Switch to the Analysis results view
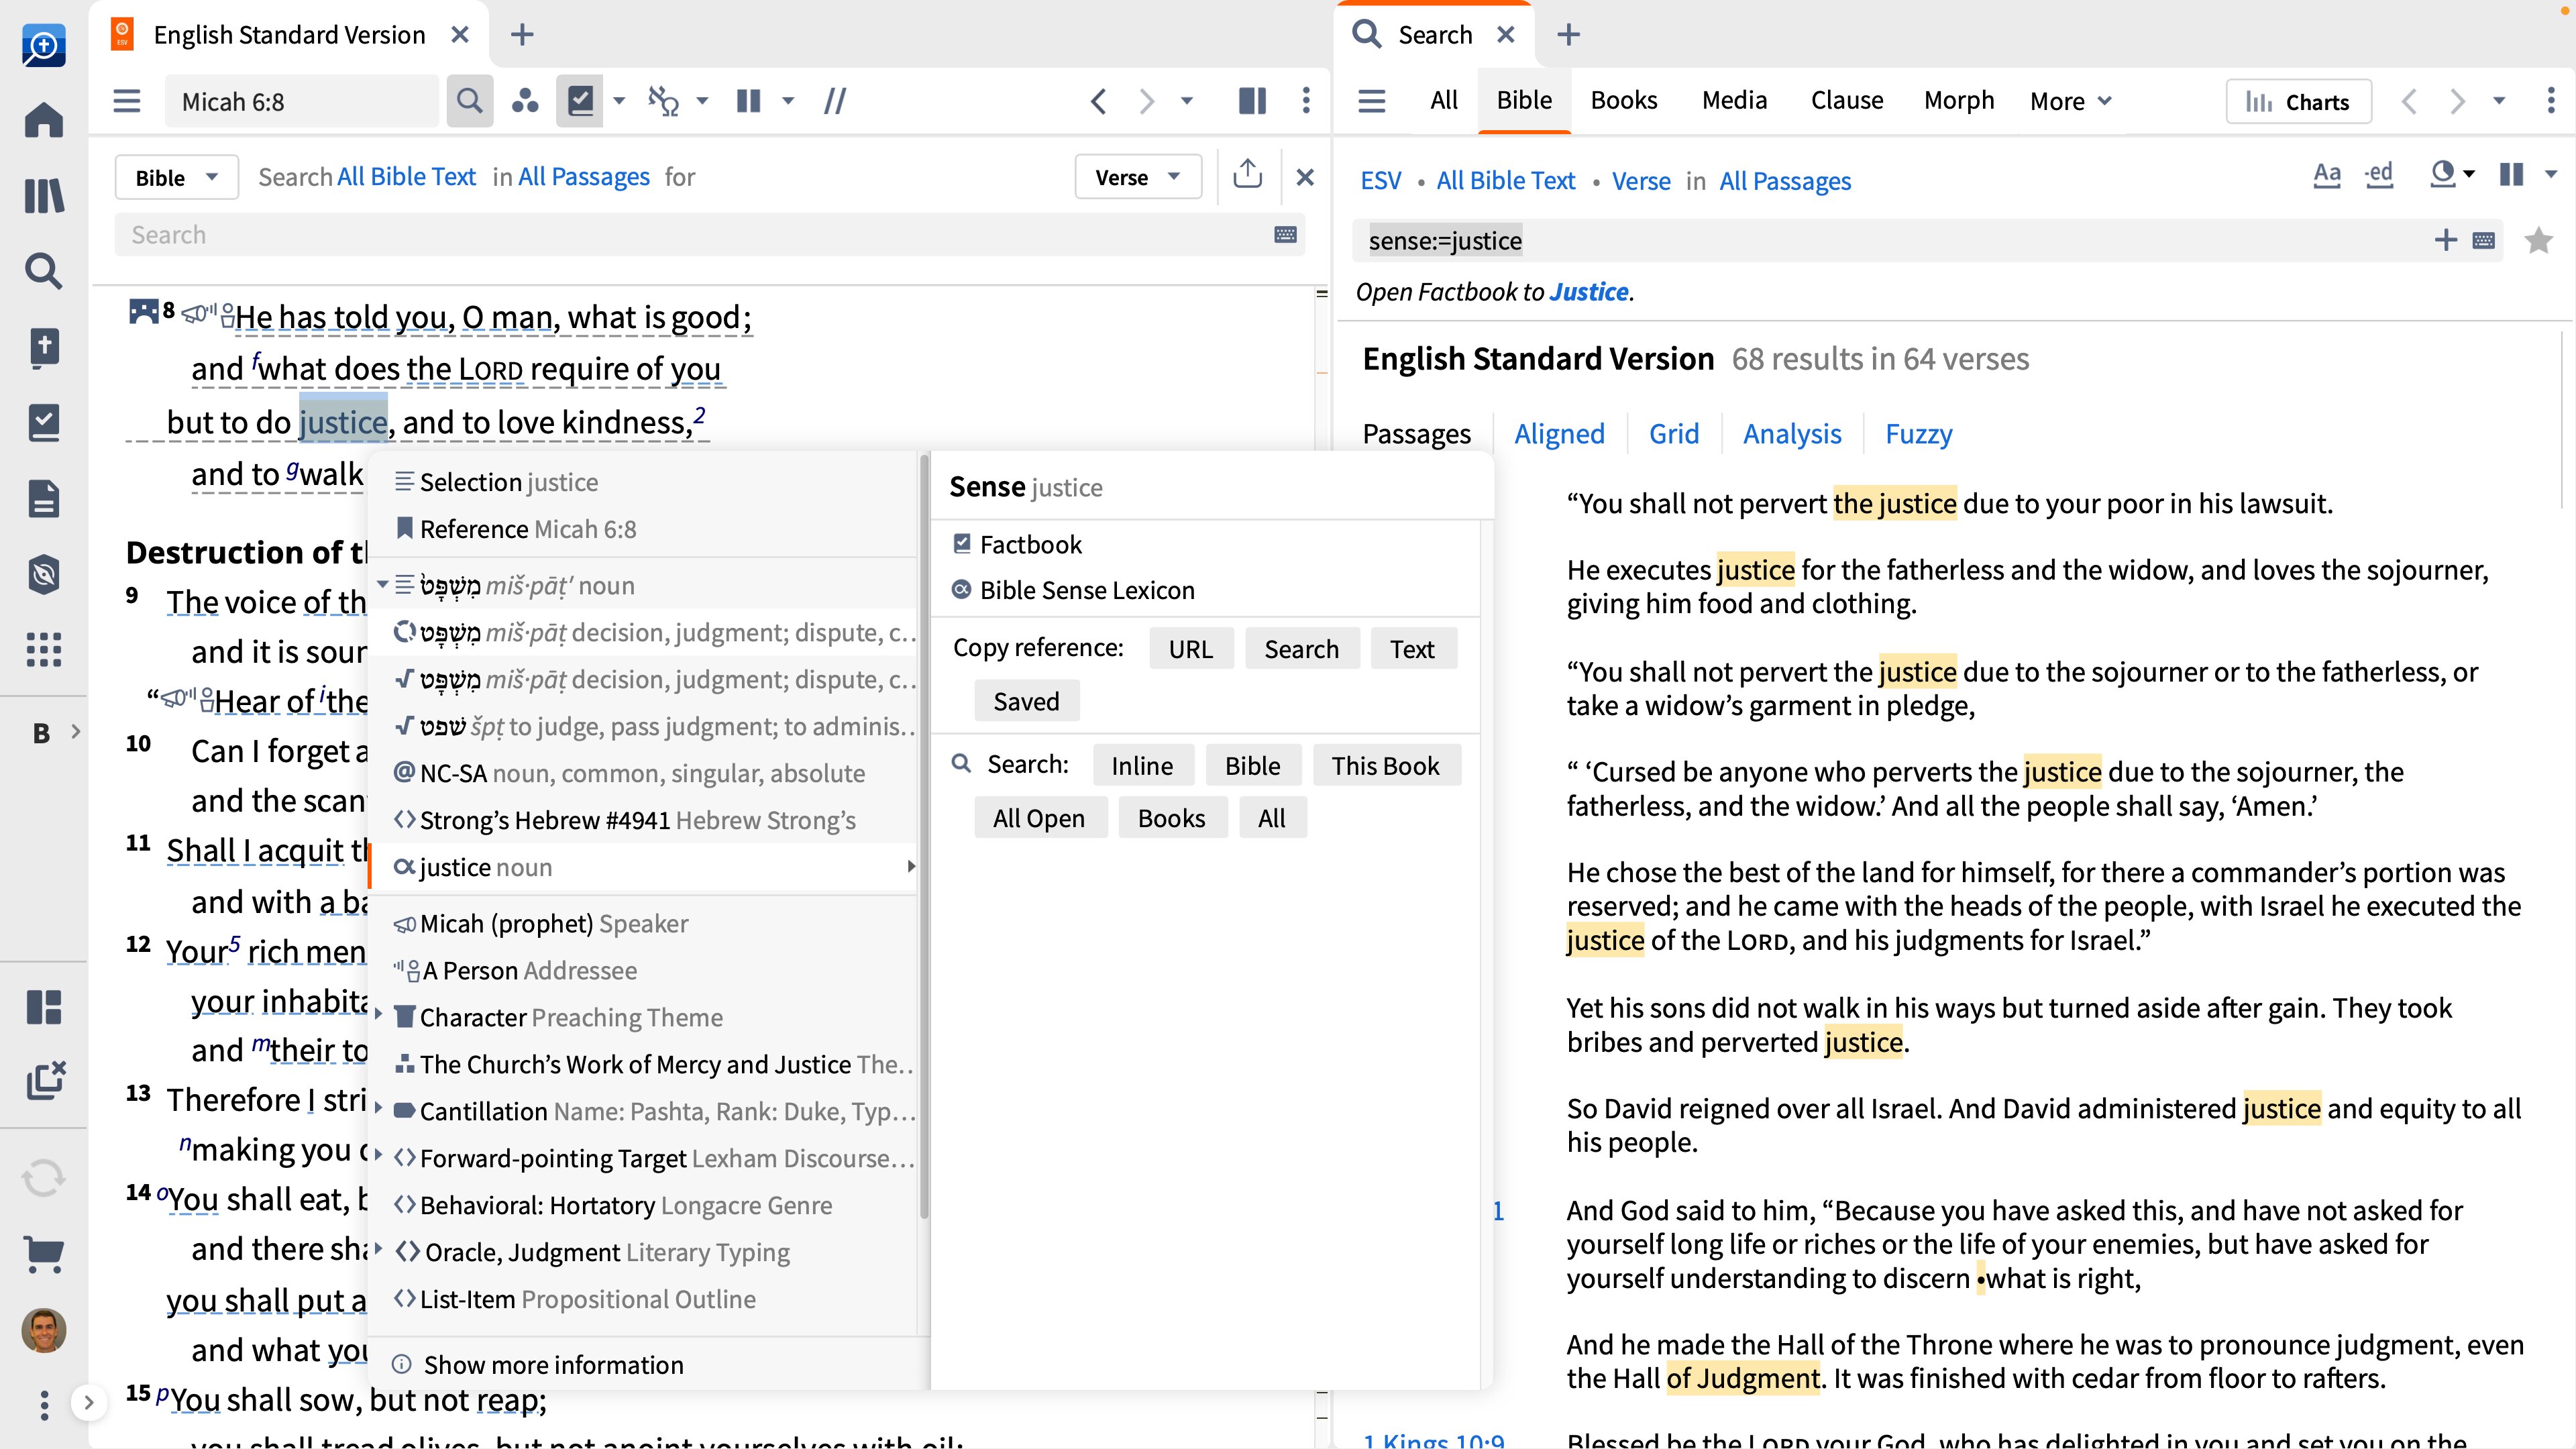 point(1792,433)
